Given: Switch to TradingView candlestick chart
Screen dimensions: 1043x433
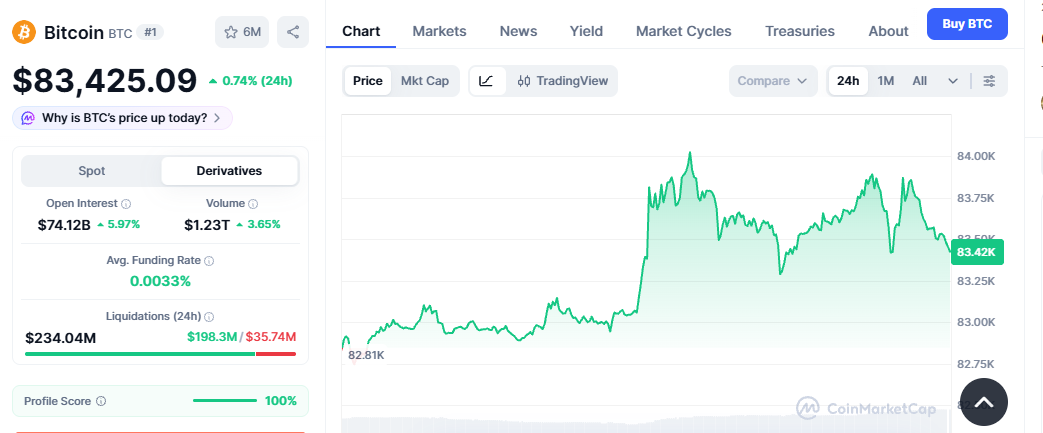Looking at the screenshot, I should [563, 81].
